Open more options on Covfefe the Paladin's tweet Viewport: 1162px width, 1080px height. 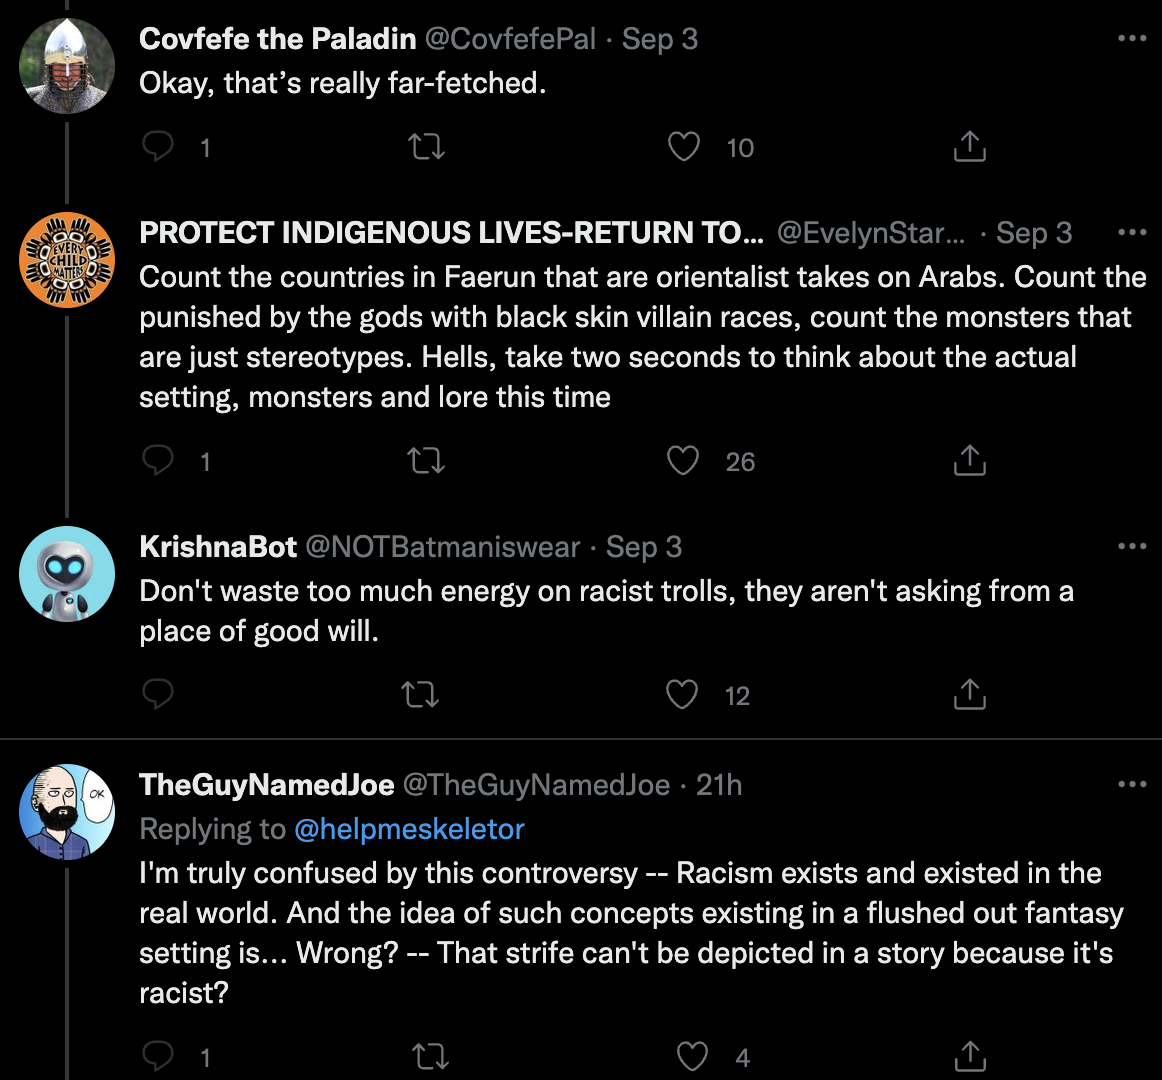[x=1132, y=38]
